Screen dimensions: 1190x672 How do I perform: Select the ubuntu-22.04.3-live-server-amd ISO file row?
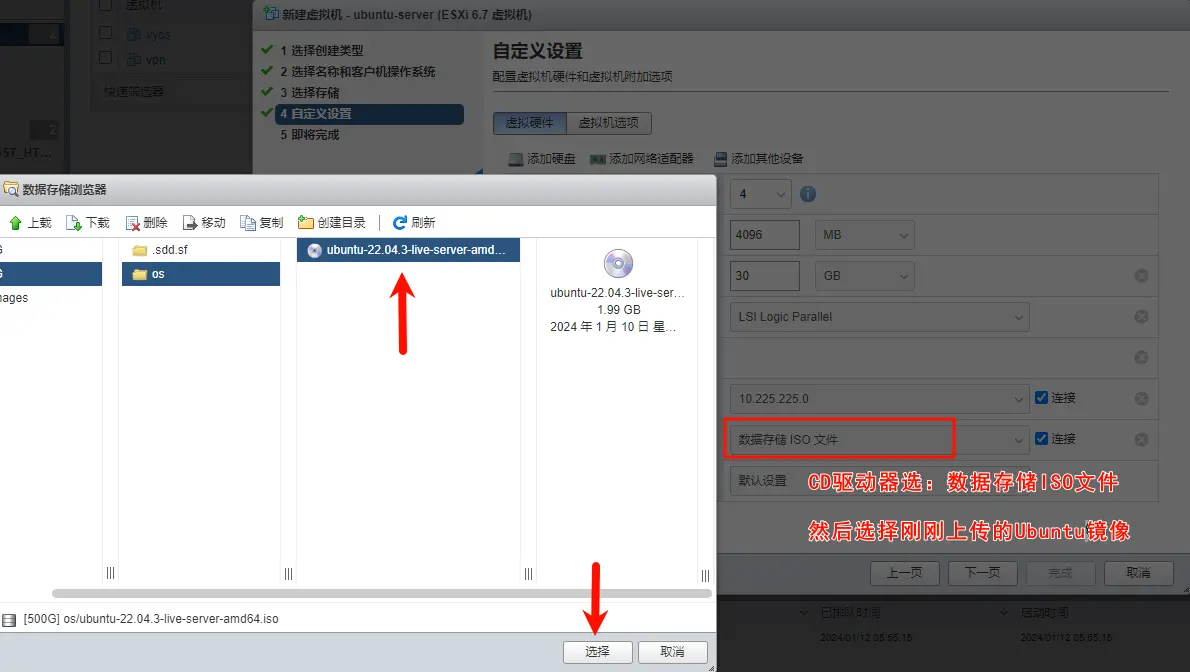tap(408, 250)
